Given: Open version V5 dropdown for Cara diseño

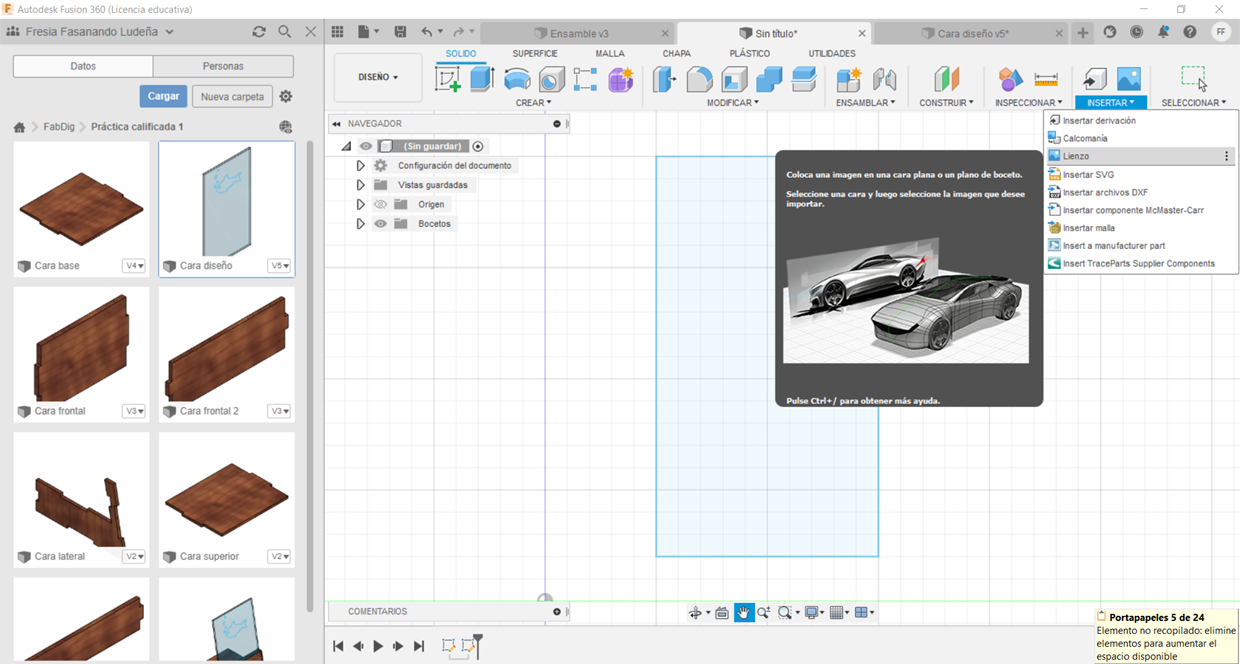Looking at the screenshot, I should click(x=280, y=266).
